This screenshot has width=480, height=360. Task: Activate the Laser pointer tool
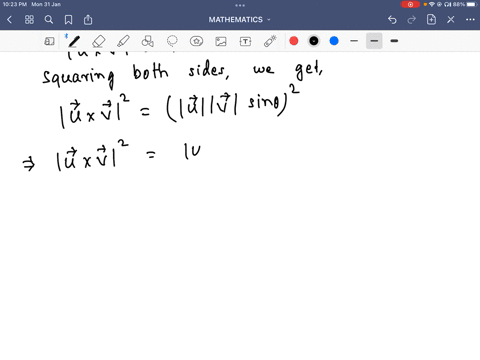tap(270, 41)
